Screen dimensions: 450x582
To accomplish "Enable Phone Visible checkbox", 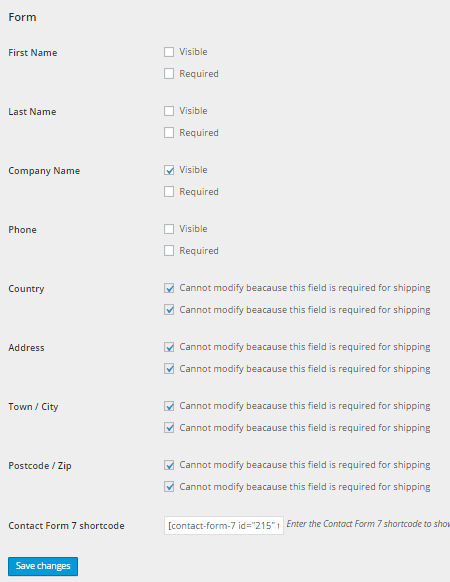I will [169, 229].
